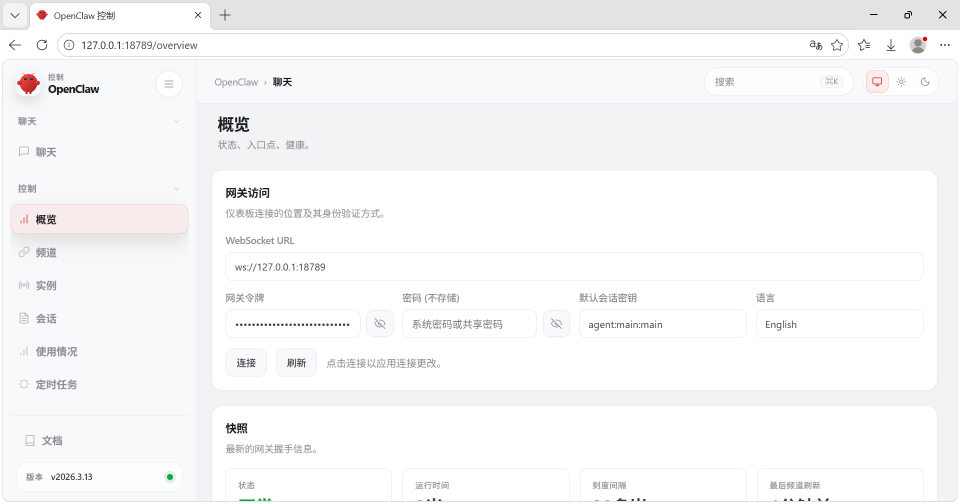Collapse sidebar with hamburger menu button
Image resolution: width=960 pixels, height=504 pixels.
[x=169, y=84]
